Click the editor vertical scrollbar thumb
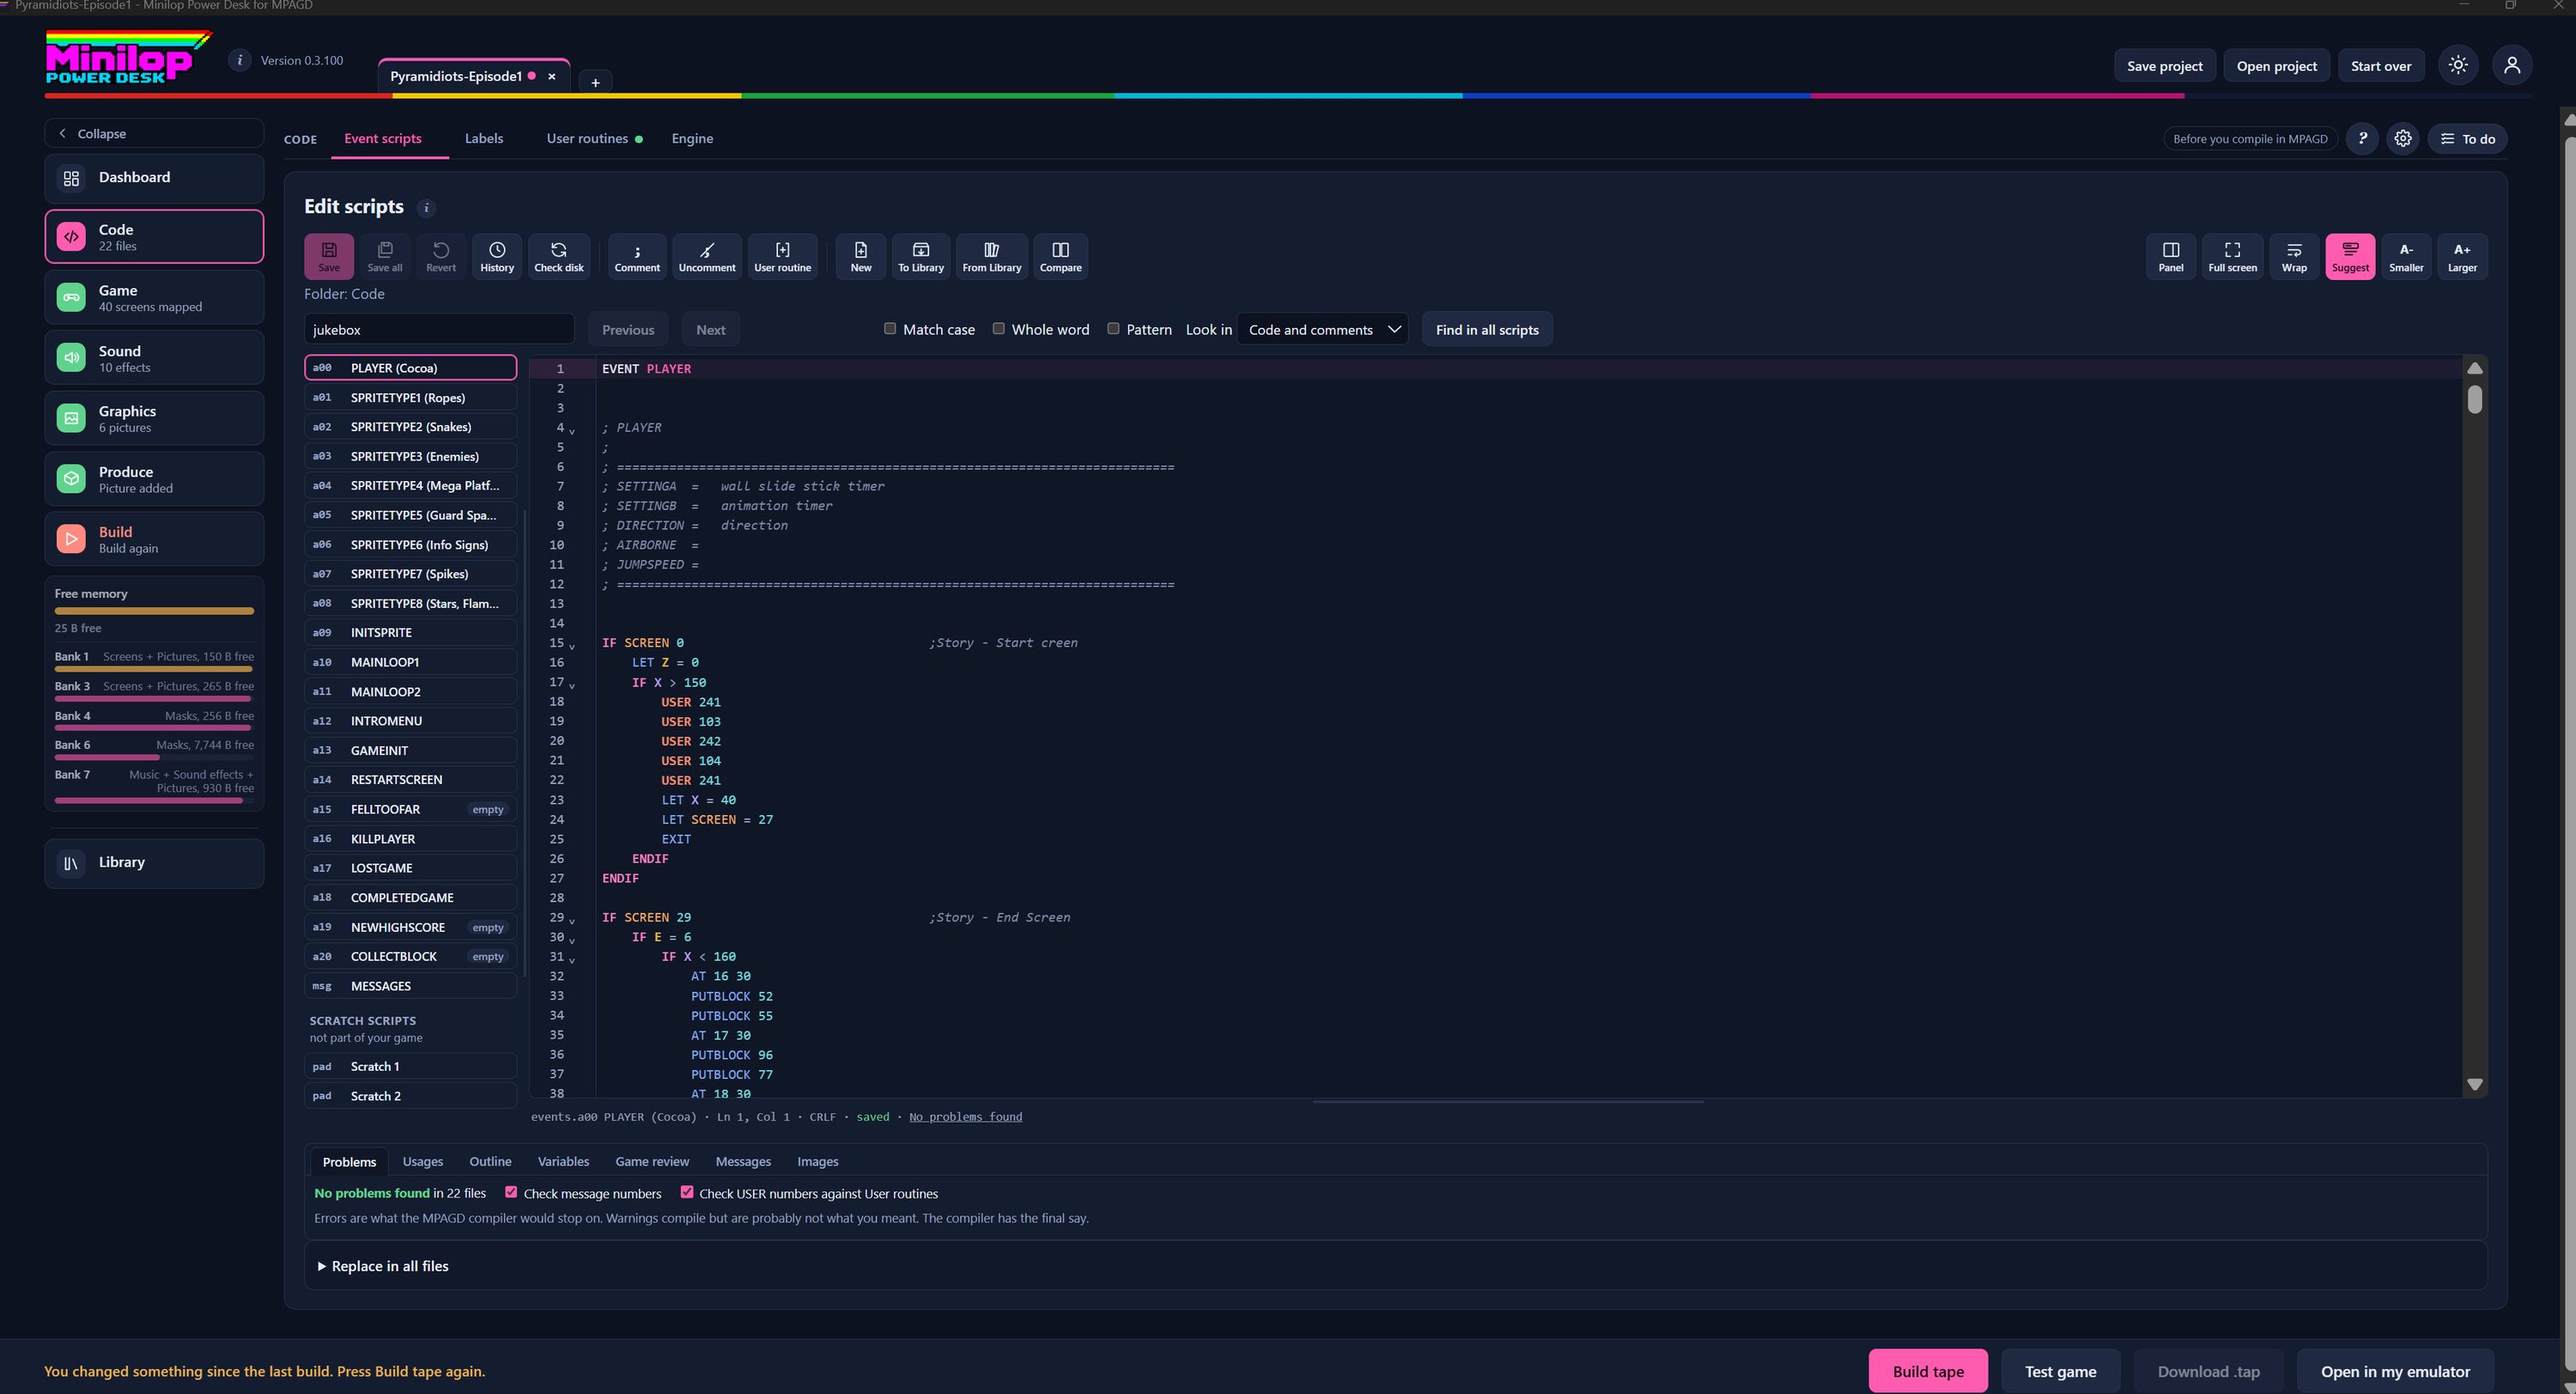Screen dimensions: 2576x1394 (2474, 399)
